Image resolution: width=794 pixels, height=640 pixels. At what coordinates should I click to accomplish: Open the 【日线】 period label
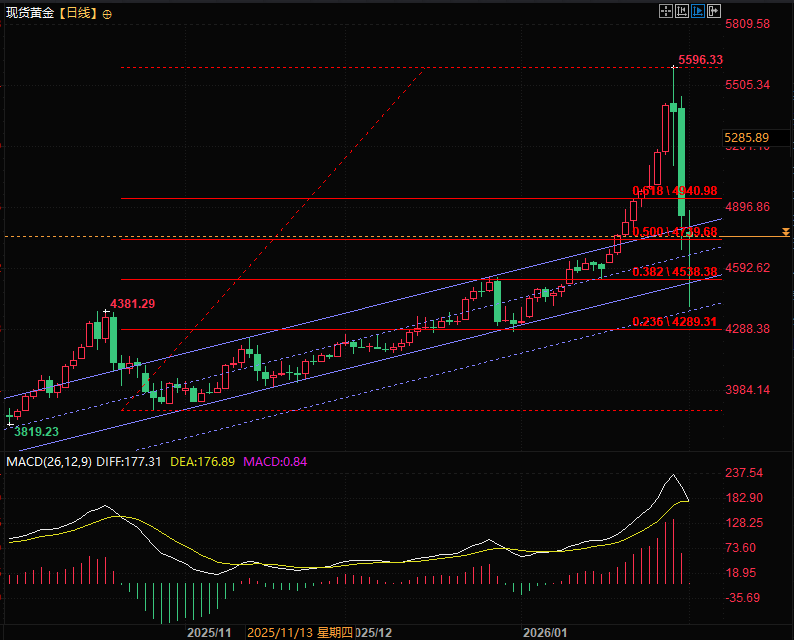78,13
